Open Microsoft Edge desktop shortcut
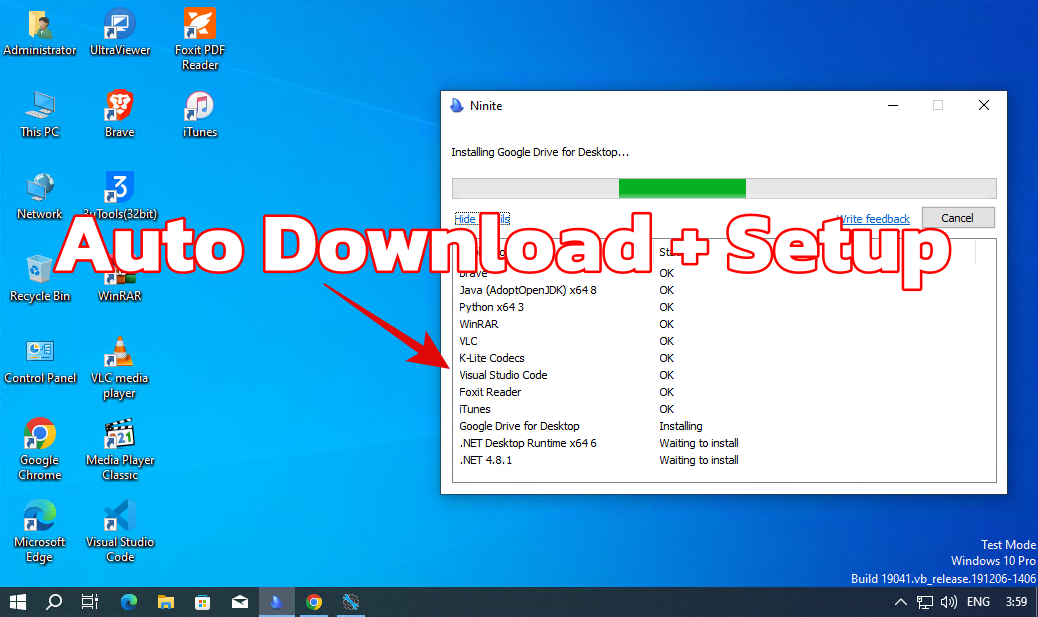This screenshot has height=617, width=1038. pyautogui.click(x=40, y=532)
